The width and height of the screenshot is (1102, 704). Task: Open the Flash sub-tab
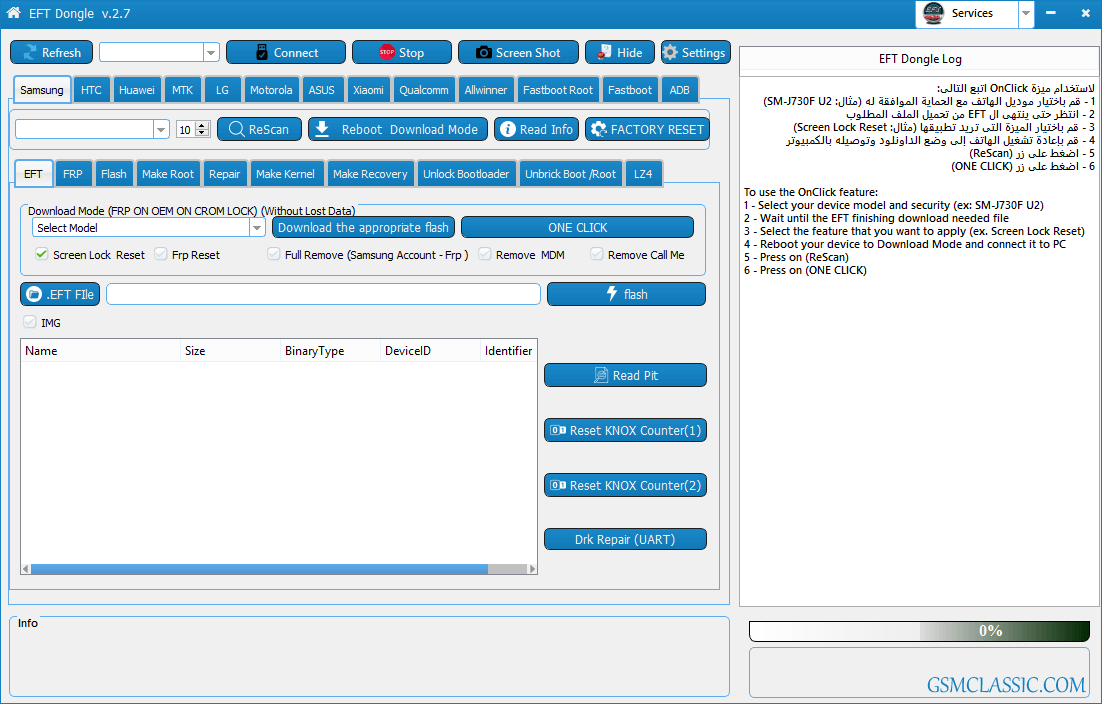click(x=114, y=174)
